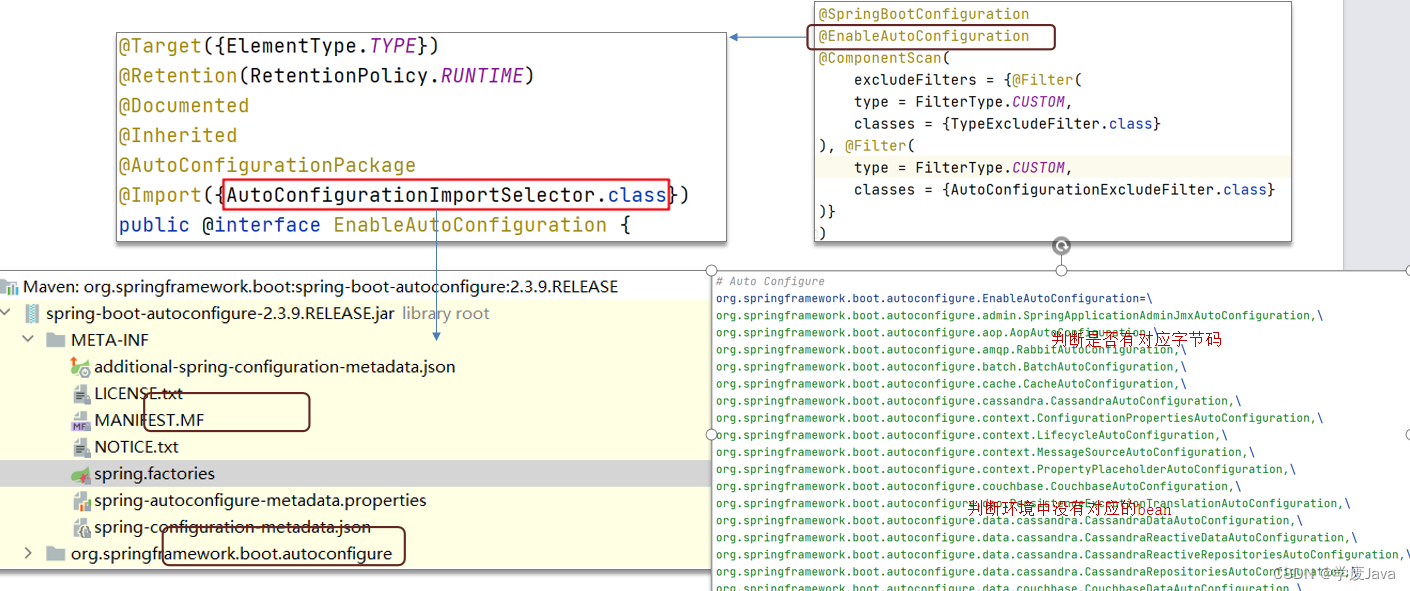Click the autoconfigure package folder icon

click(x=55, y=554)
